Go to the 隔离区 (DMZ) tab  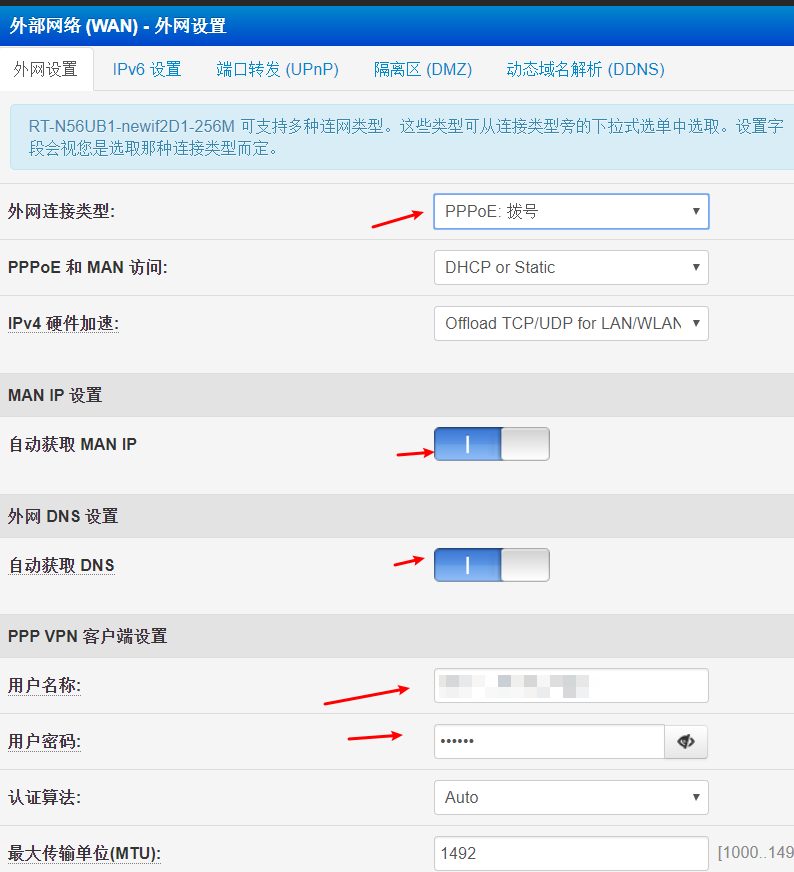422,69
